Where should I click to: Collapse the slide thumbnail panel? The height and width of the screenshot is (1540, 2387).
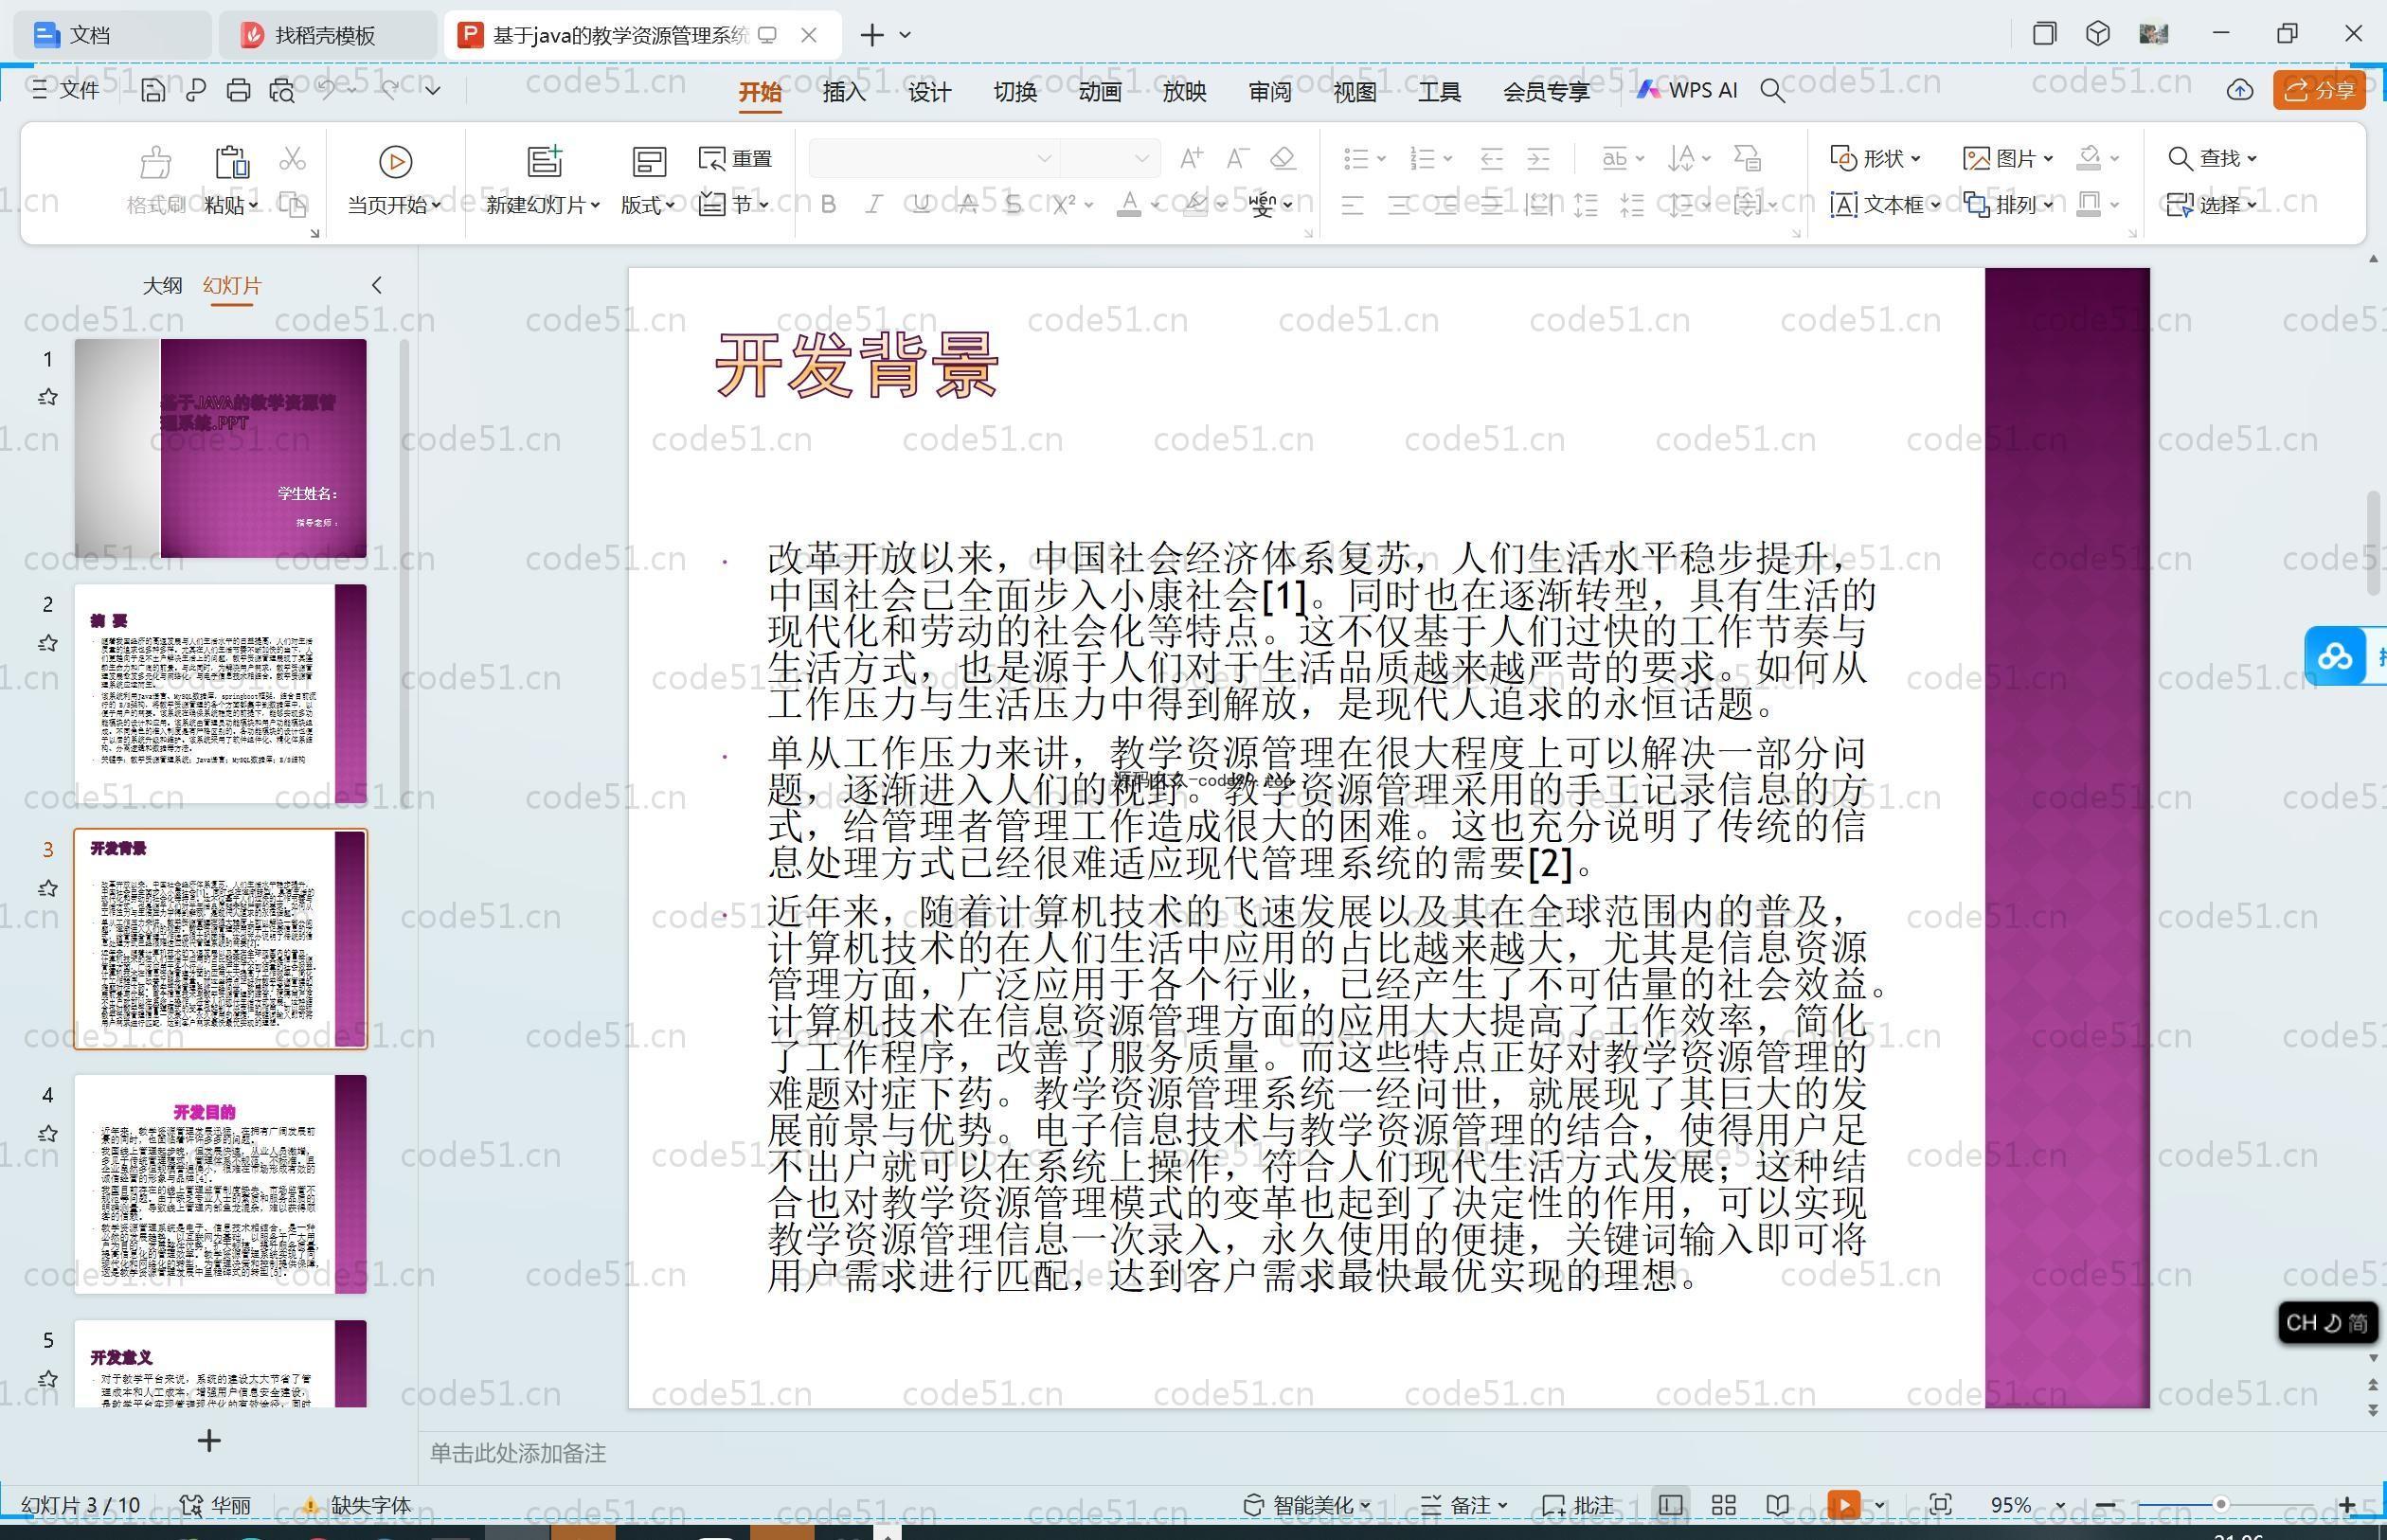tap(377, 285)
